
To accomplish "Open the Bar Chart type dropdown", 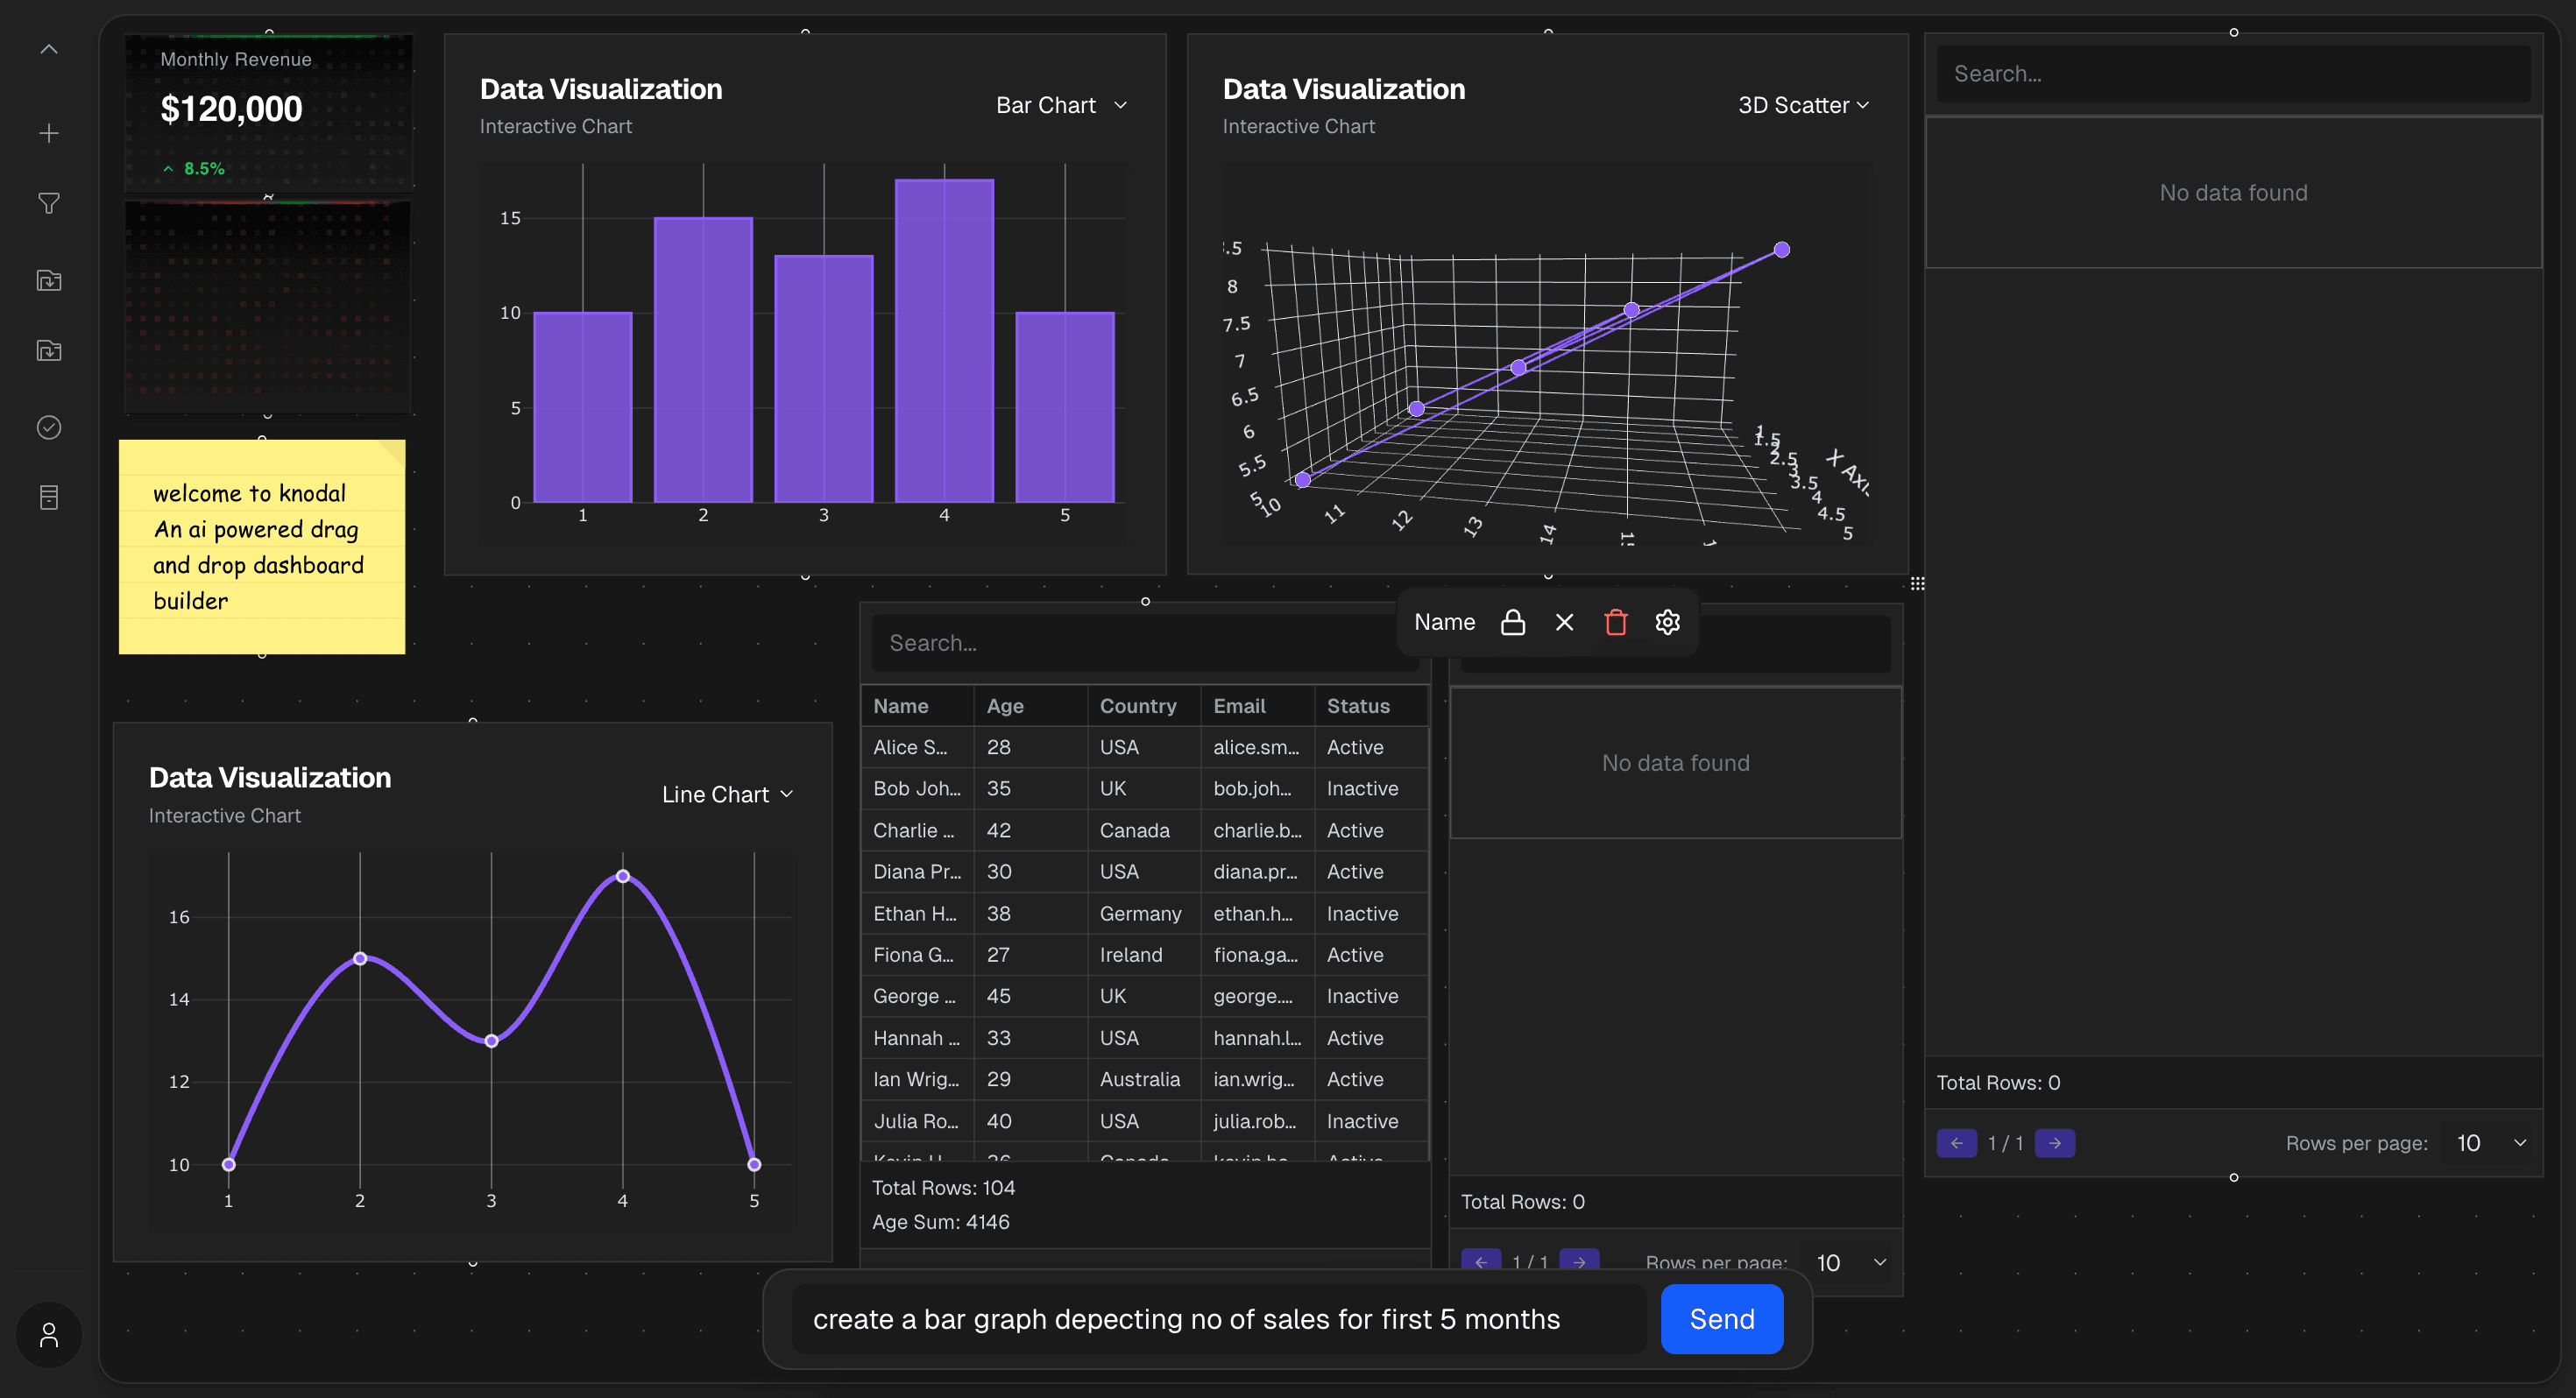I will (x=1061, y=104).
